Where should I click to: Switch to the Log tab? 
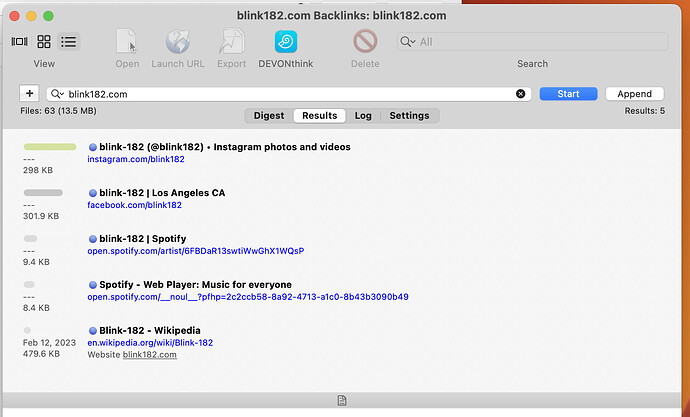(363, 116)
